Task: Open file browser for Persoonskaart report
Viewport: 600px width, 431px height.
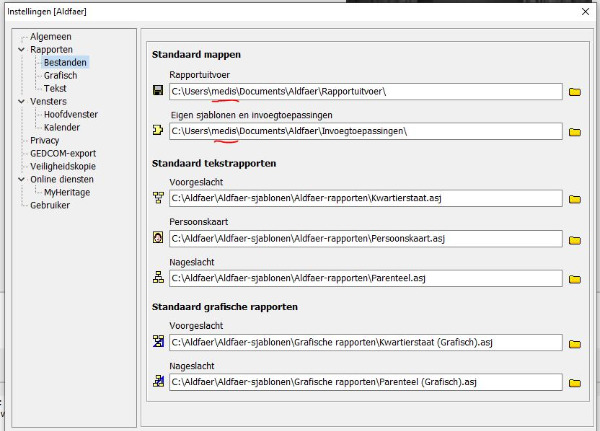Action: pyautogui.click(x=575, y=240)
